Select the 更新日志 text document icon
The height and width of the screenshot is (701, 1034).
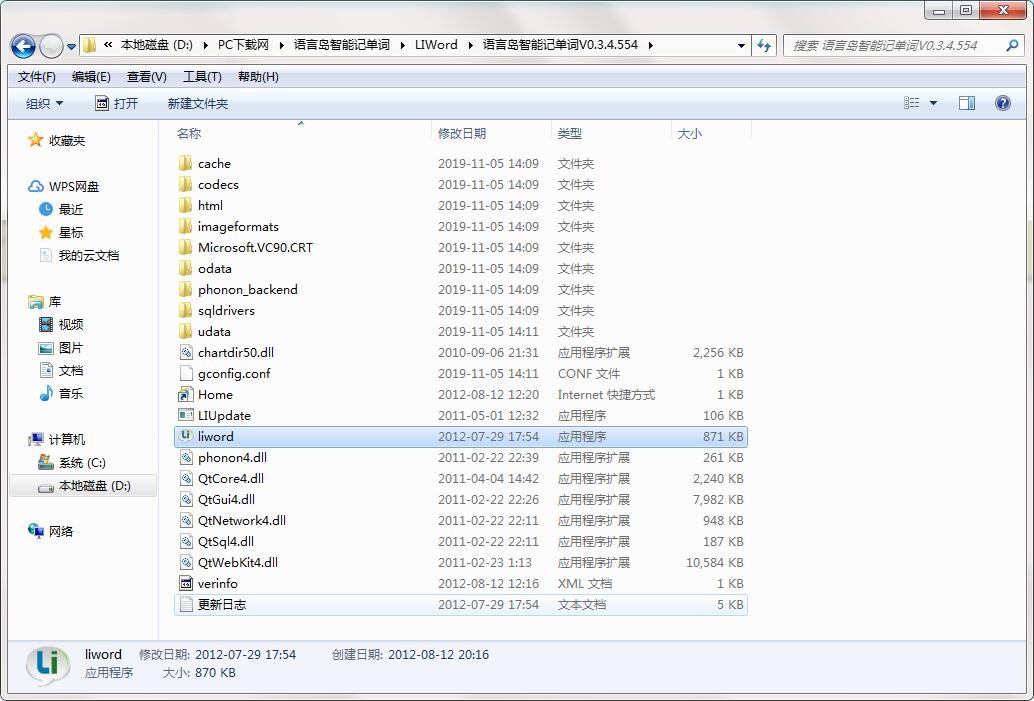coord(186,604)
